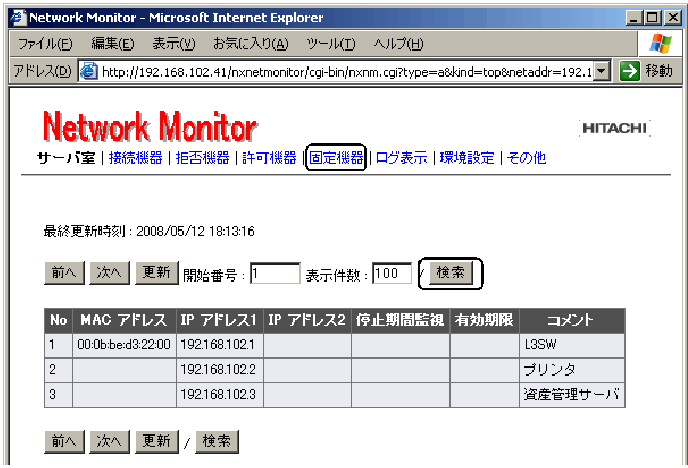Click the top 前へ button
The image size is (688, 468).
tap(64, 273)
